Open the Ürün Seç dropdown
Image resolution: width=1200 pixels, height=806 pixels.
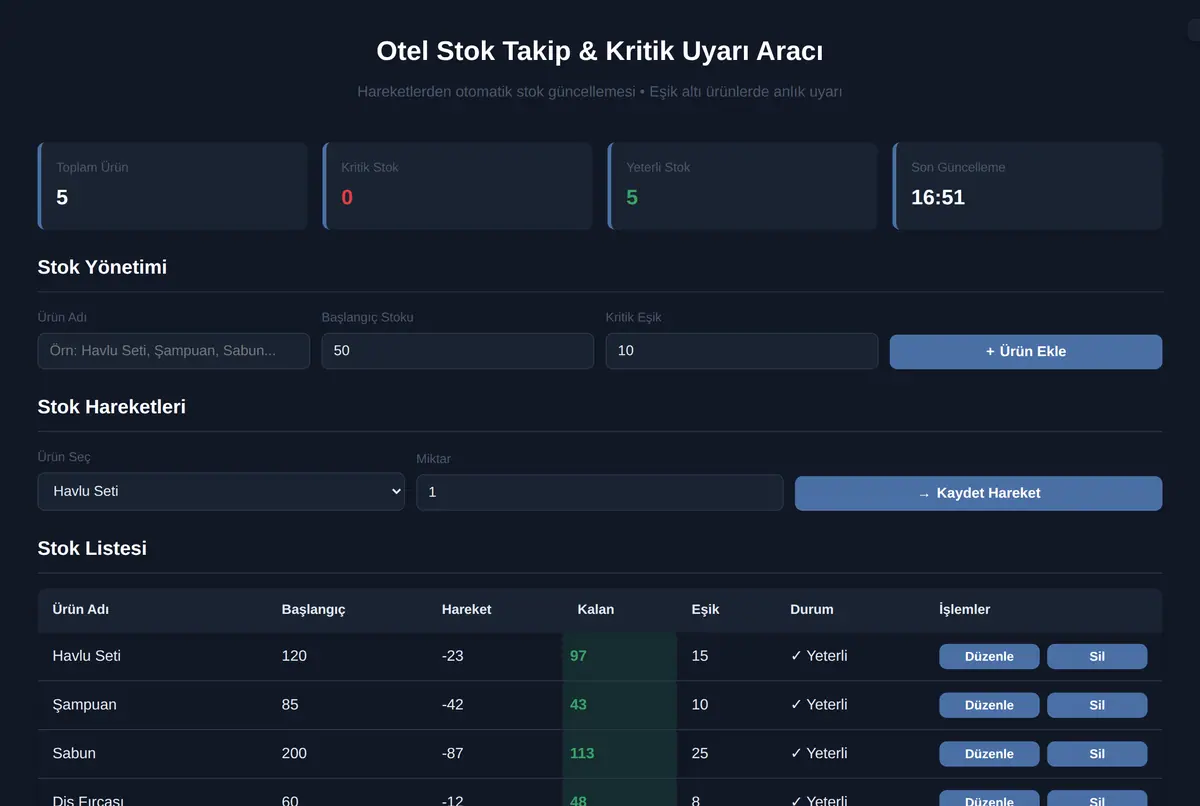coord(221,491)
